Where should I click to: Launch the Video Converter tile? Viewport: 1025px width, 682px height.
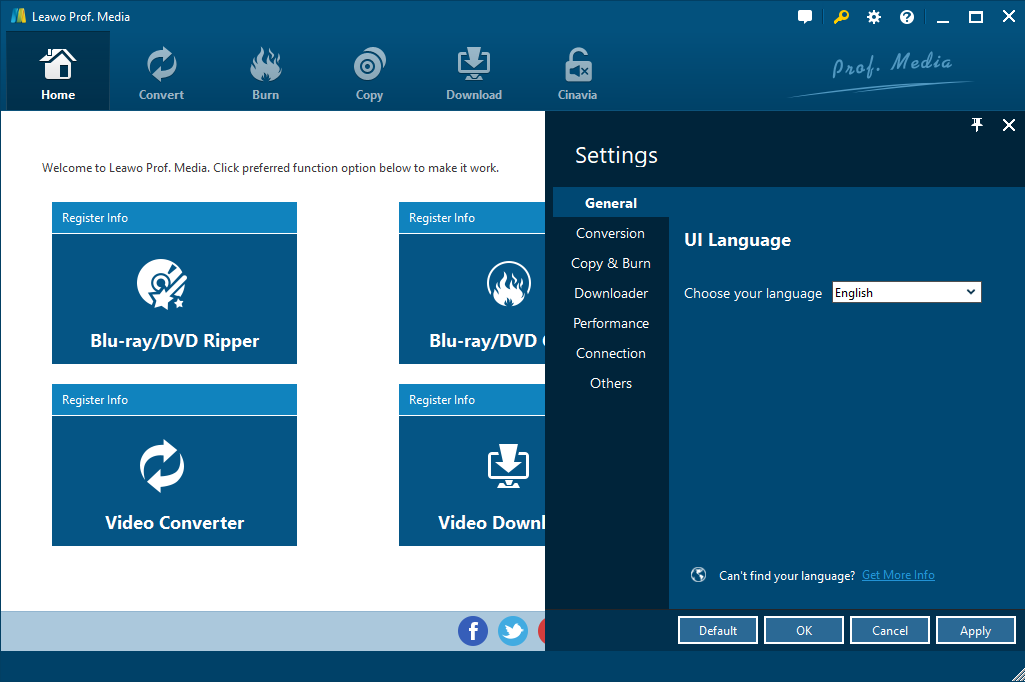(x=174, y=481)
